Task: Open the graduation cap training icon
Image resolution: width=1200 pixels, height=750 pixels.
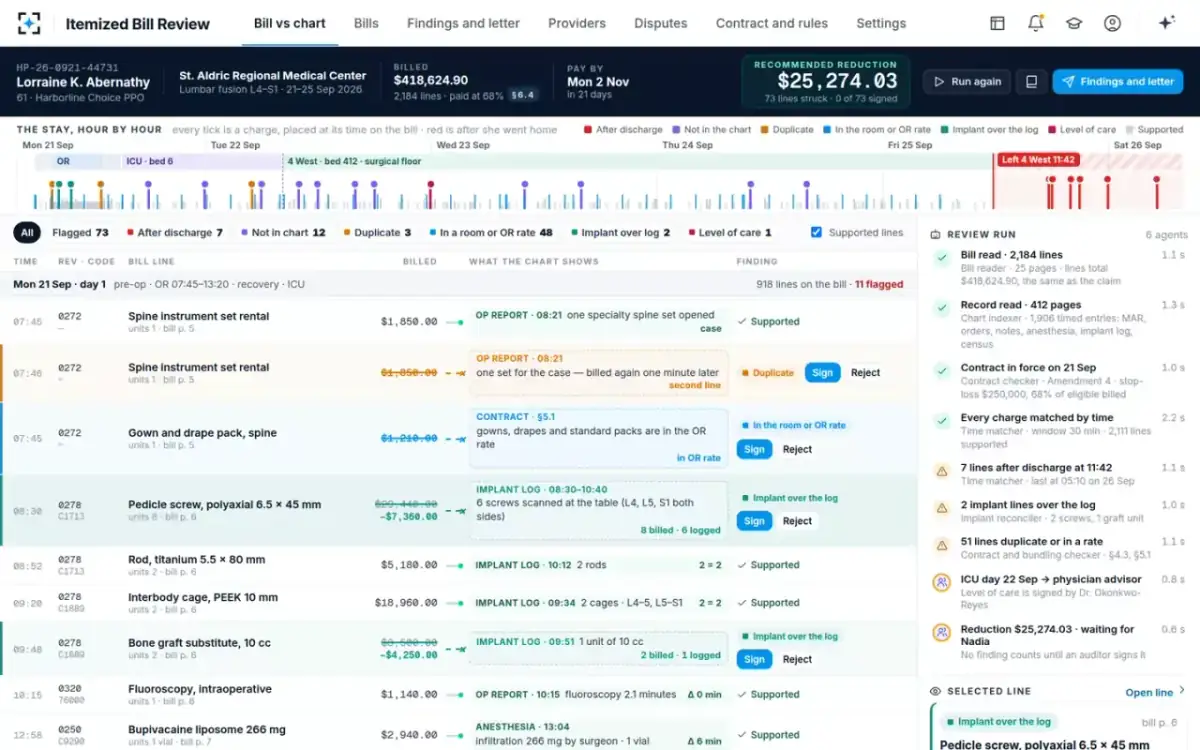Action: coord(1074,23)
